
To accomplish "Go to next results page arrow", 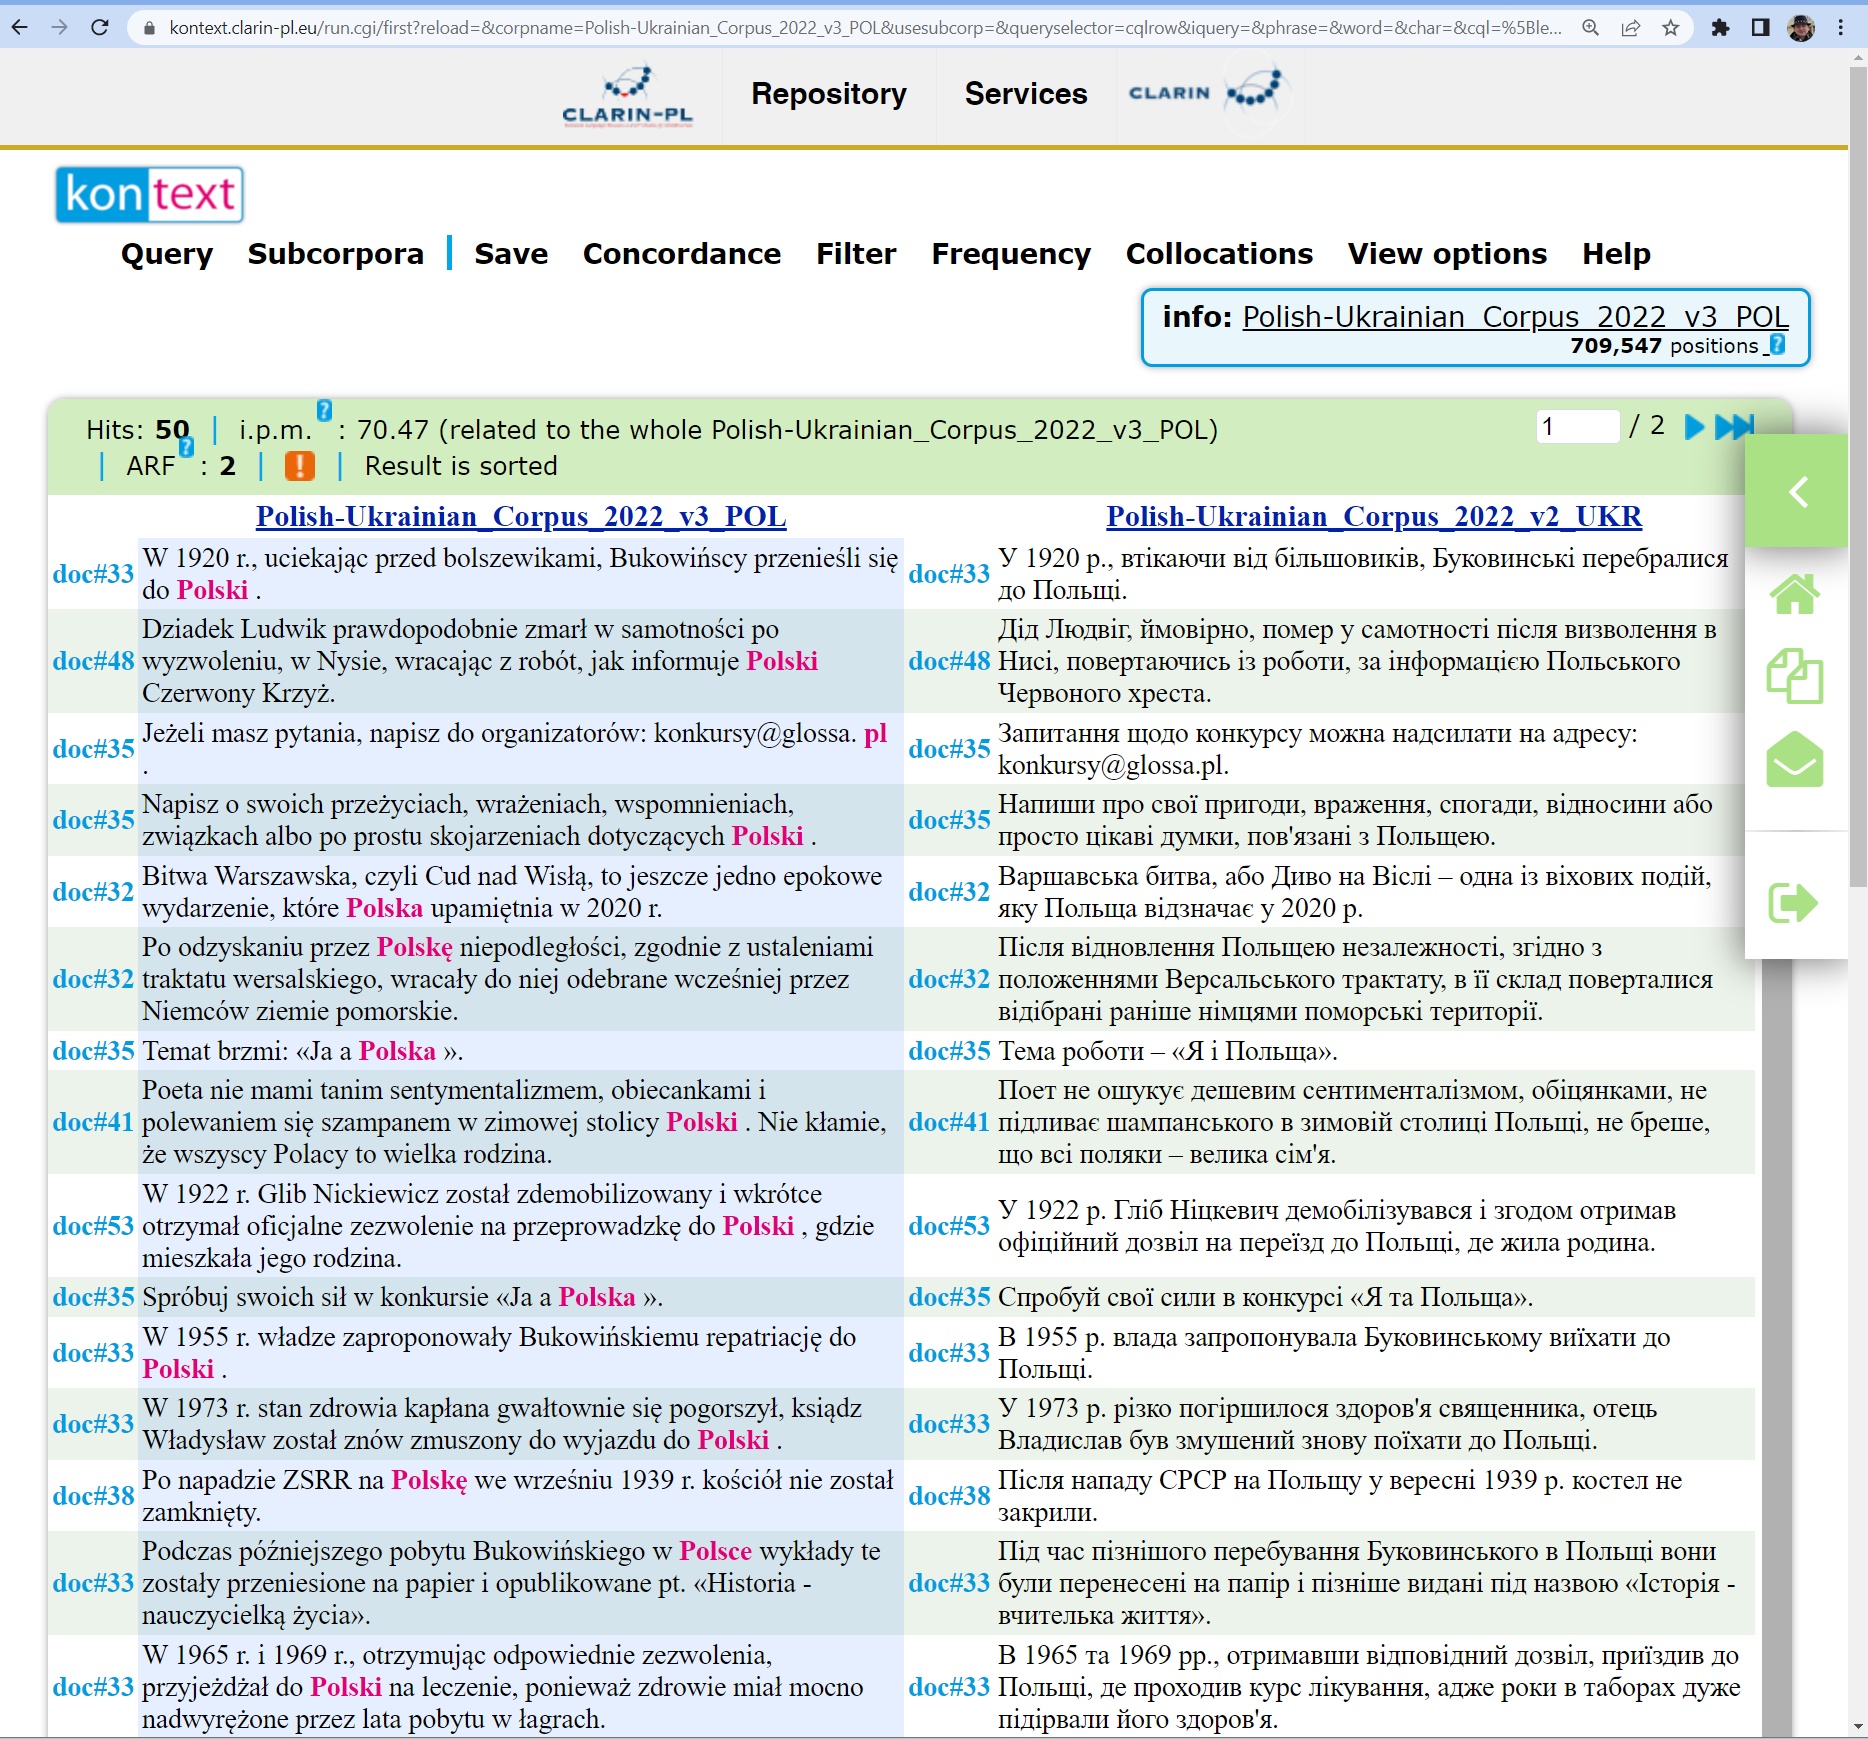I will point(1694,428).
